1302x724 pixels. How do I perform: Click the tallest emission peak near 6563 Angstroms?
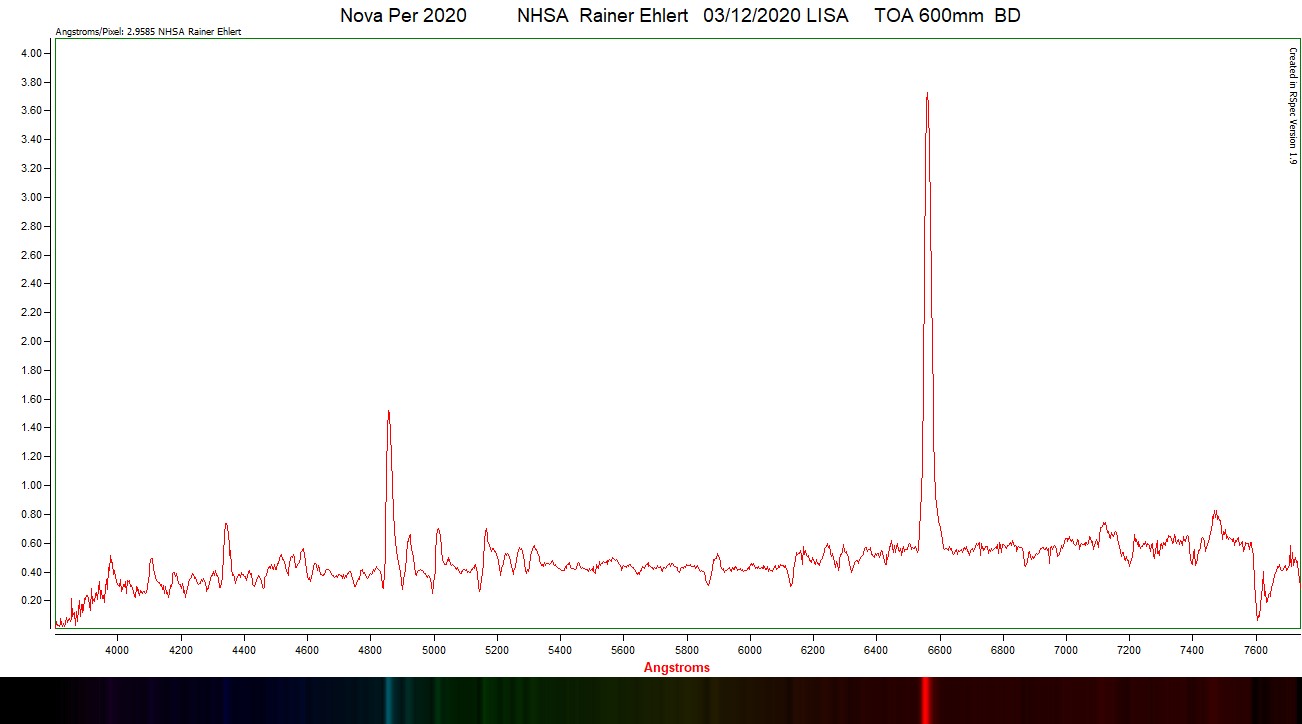click(927, 96)
